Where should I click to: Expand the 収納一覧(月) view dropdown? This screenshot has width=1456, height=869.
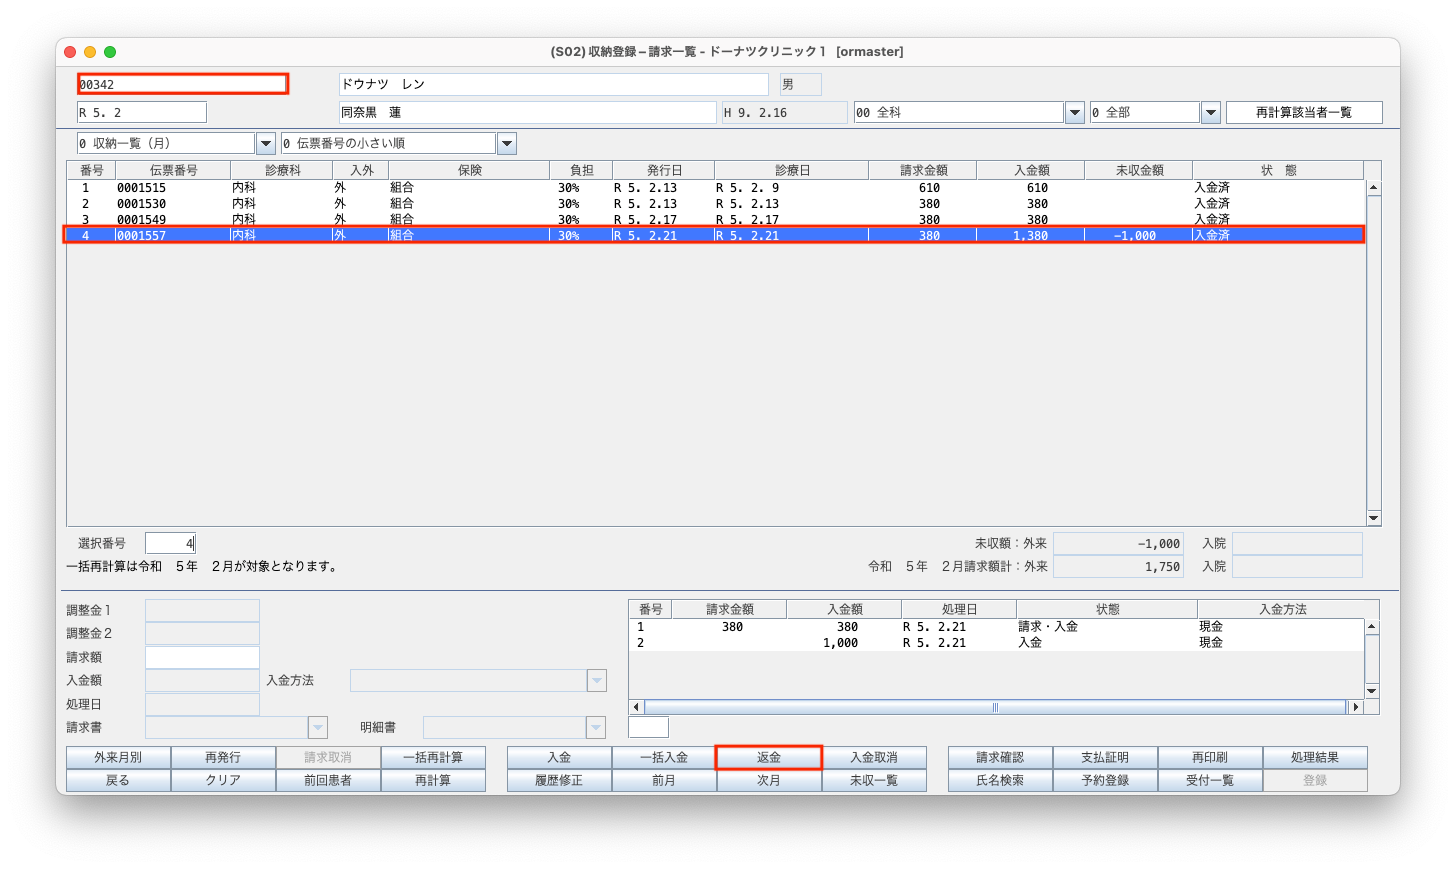pyautogui.click(x=266, y=144)
